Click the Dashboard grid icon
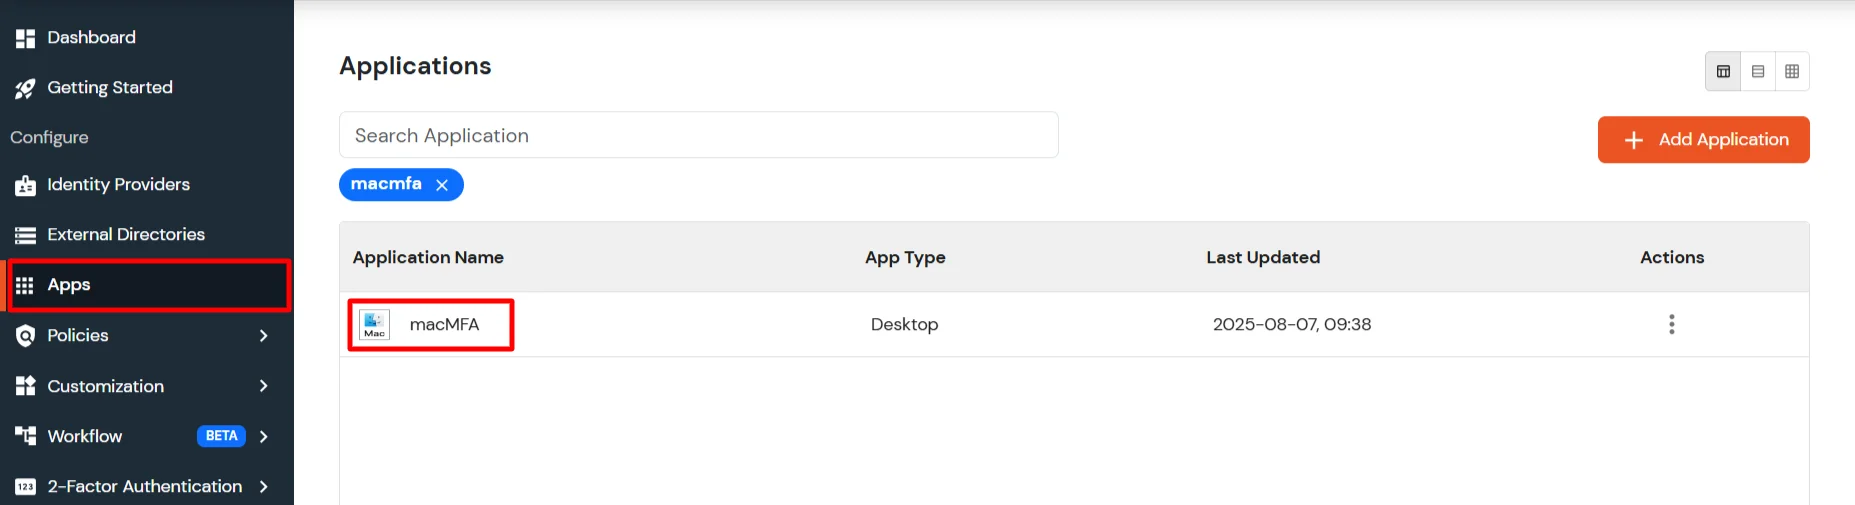Viewport: 1855px width, 505px height. tap(25, 38)
